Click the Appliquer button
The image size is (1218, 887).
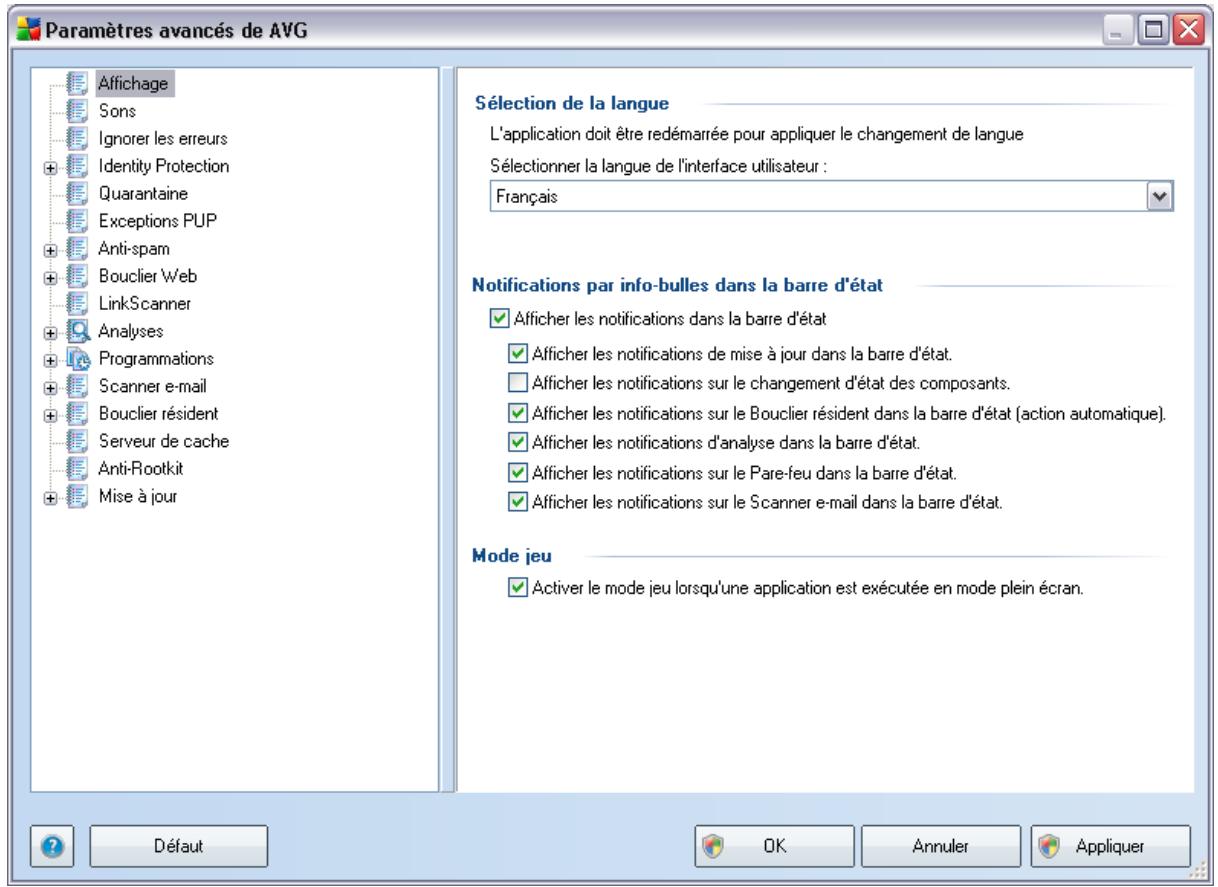[x=1109, y=846]
